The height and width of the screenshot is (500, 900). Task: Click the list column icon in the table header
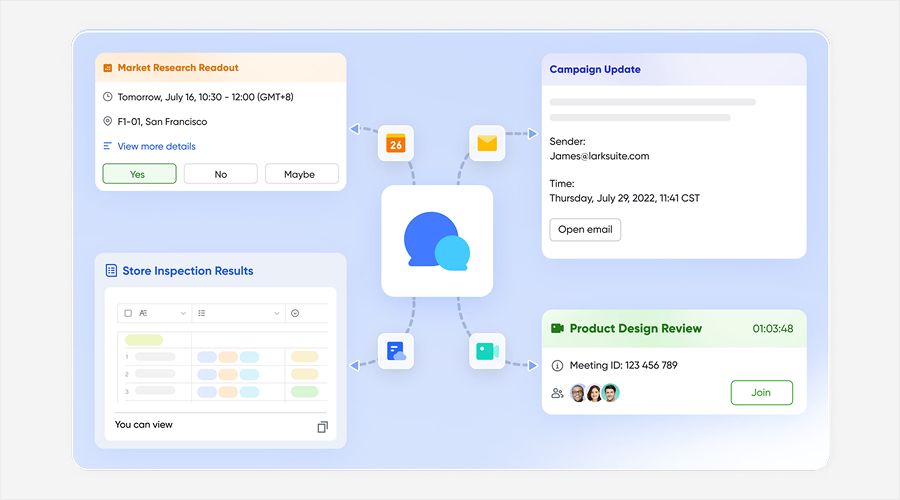[x=201, y=313]
